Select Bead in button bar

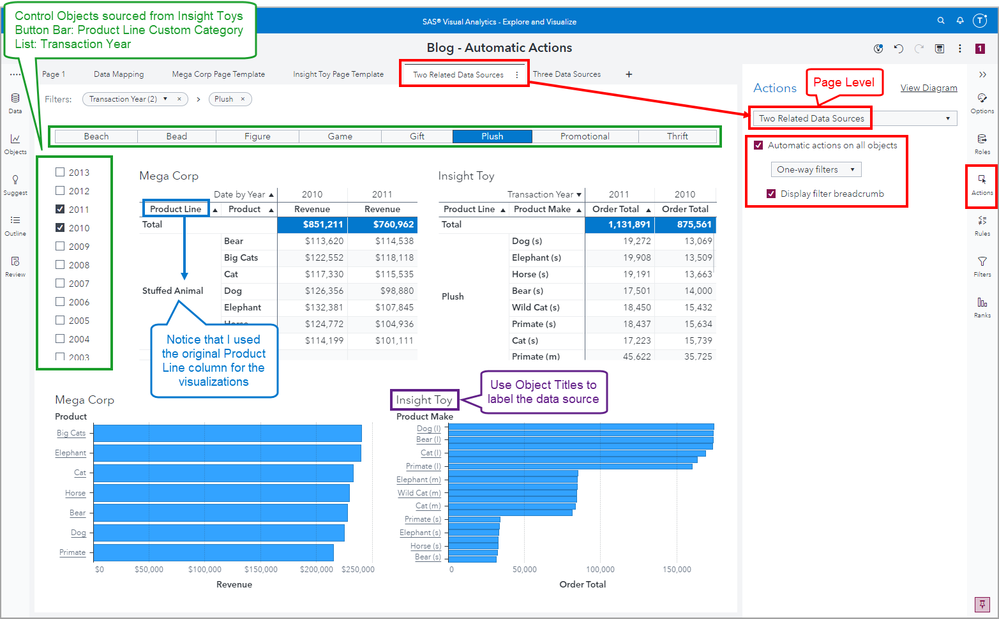coord(176,136)
